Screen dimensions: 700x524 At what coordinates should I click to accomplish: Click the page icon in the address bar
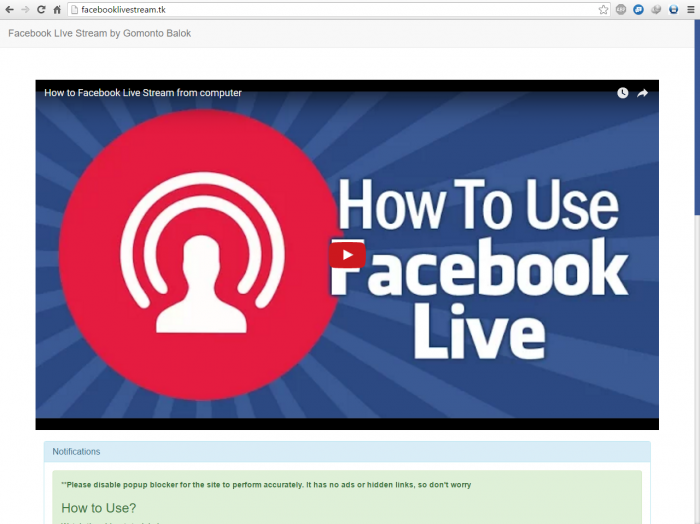click(75, 9)
